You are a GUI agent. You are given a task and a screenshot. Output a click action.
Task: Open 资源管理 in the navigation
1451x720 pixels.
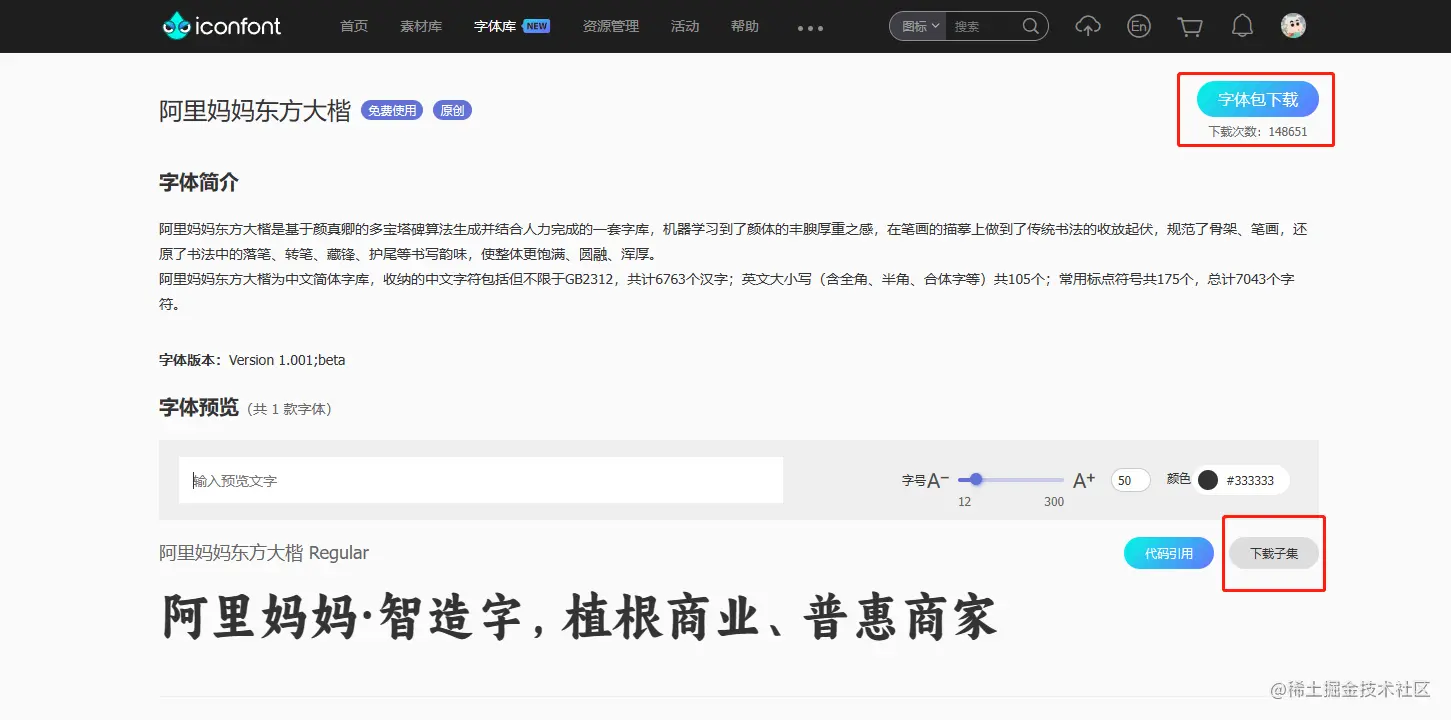tap(611, 26)
